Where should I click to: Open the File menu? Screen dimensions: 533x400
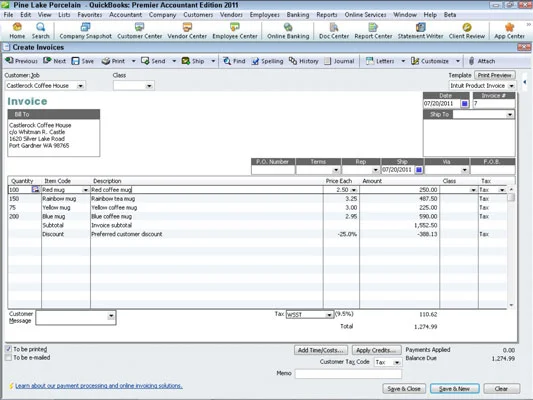(x=8, y=15)
